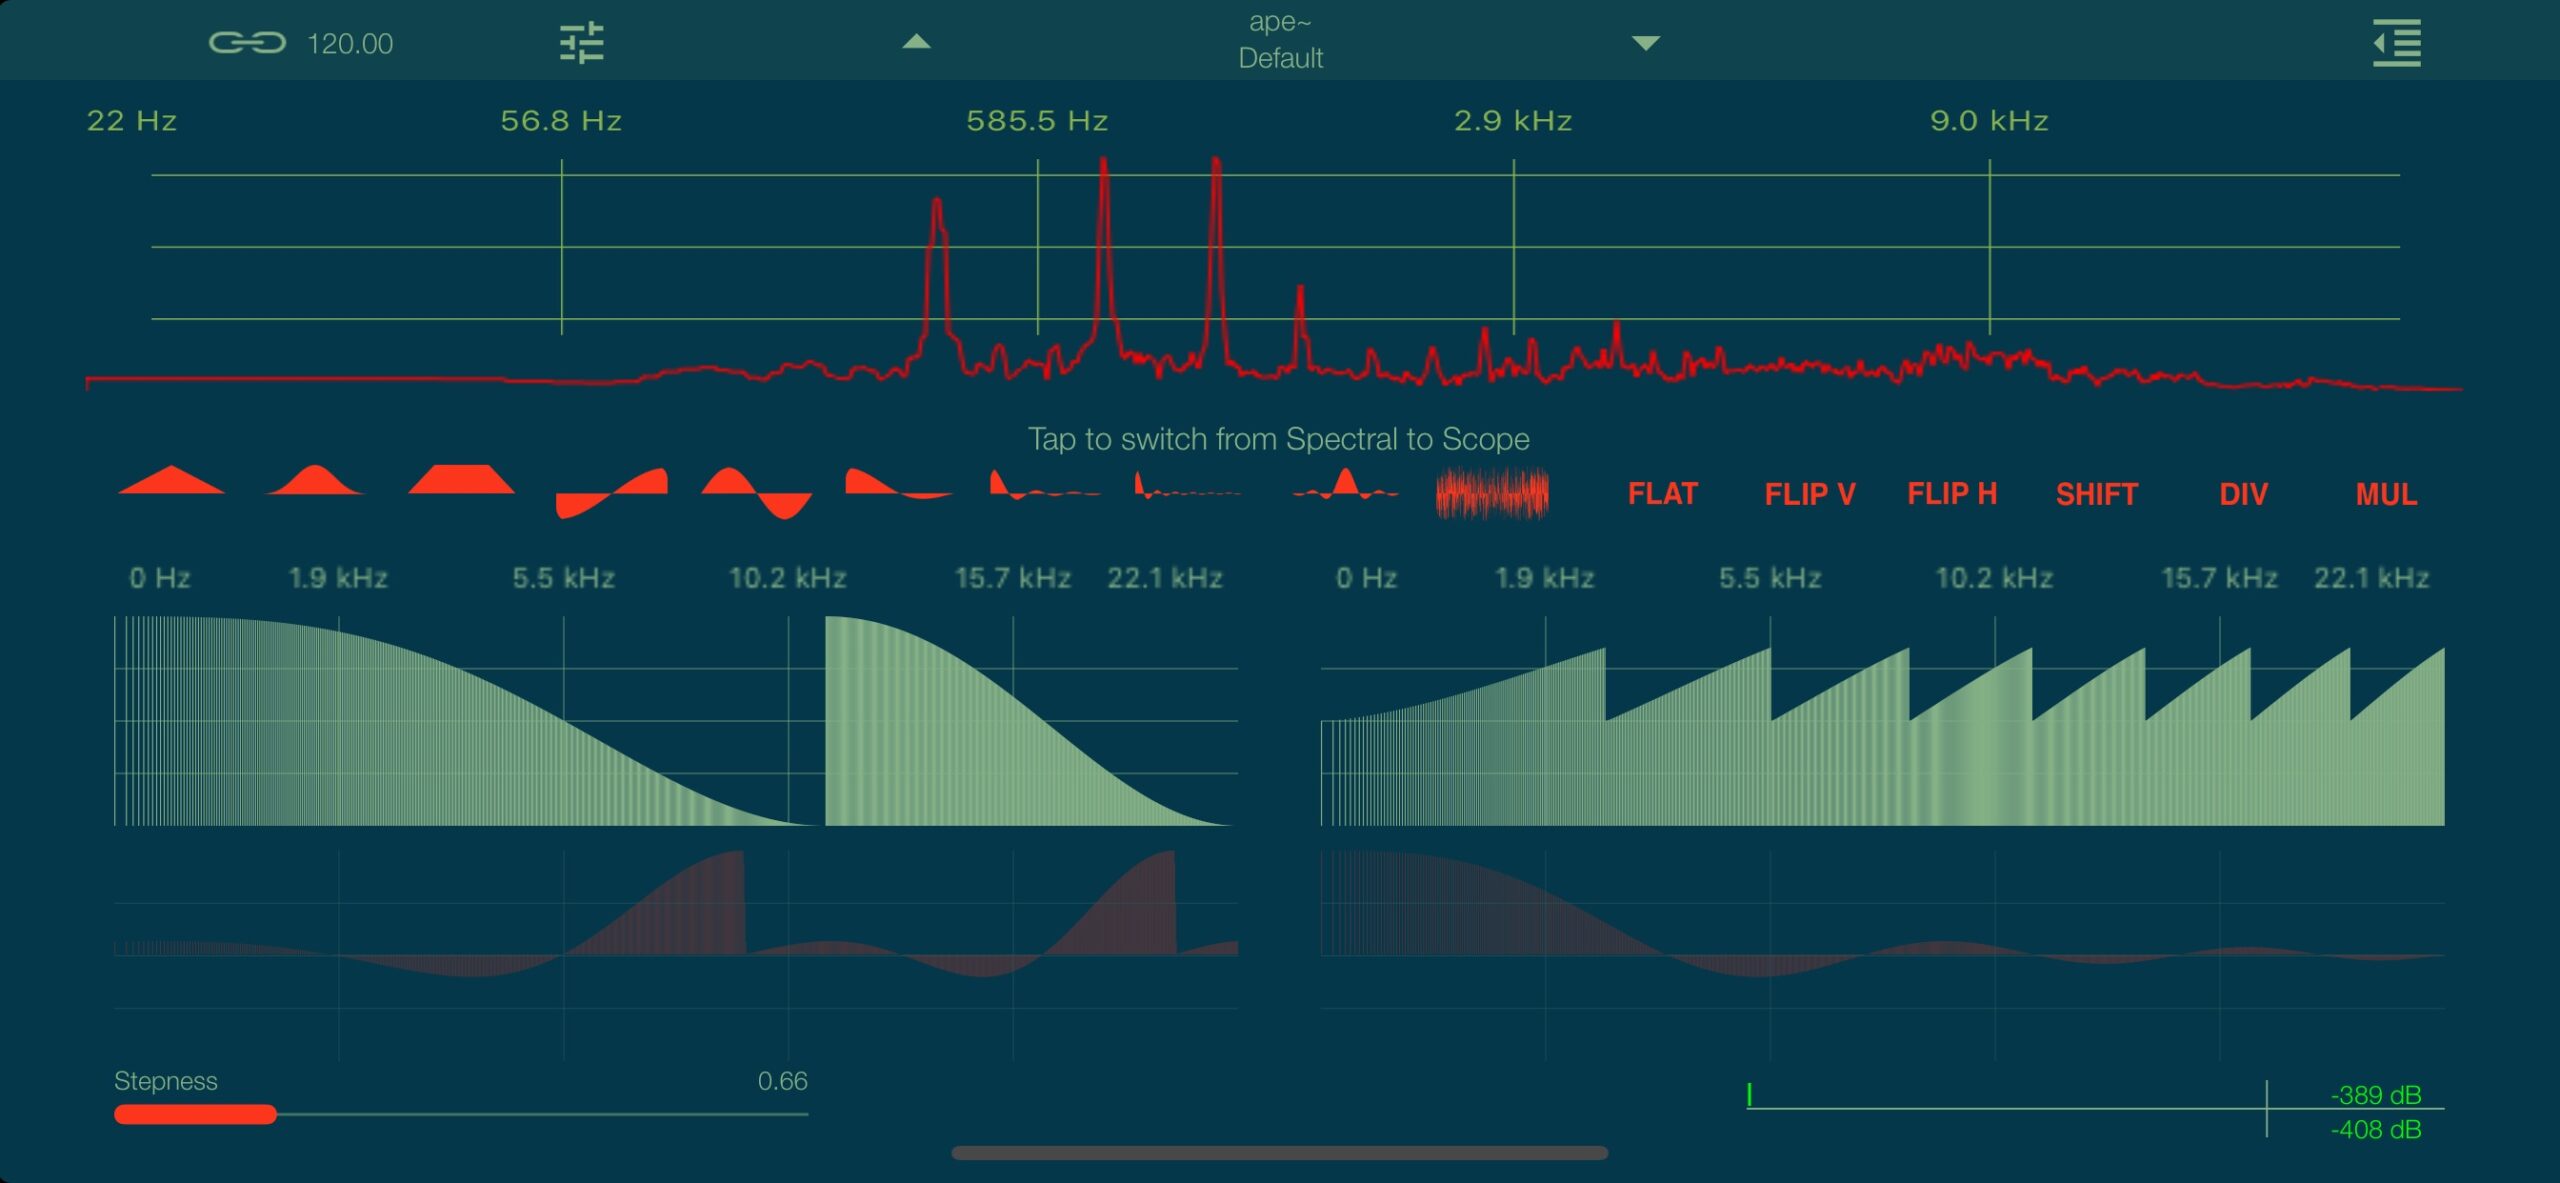Click the lower-left red modulation curve
Screen dimensions: 2560x1183
click(x=676, y=955)
